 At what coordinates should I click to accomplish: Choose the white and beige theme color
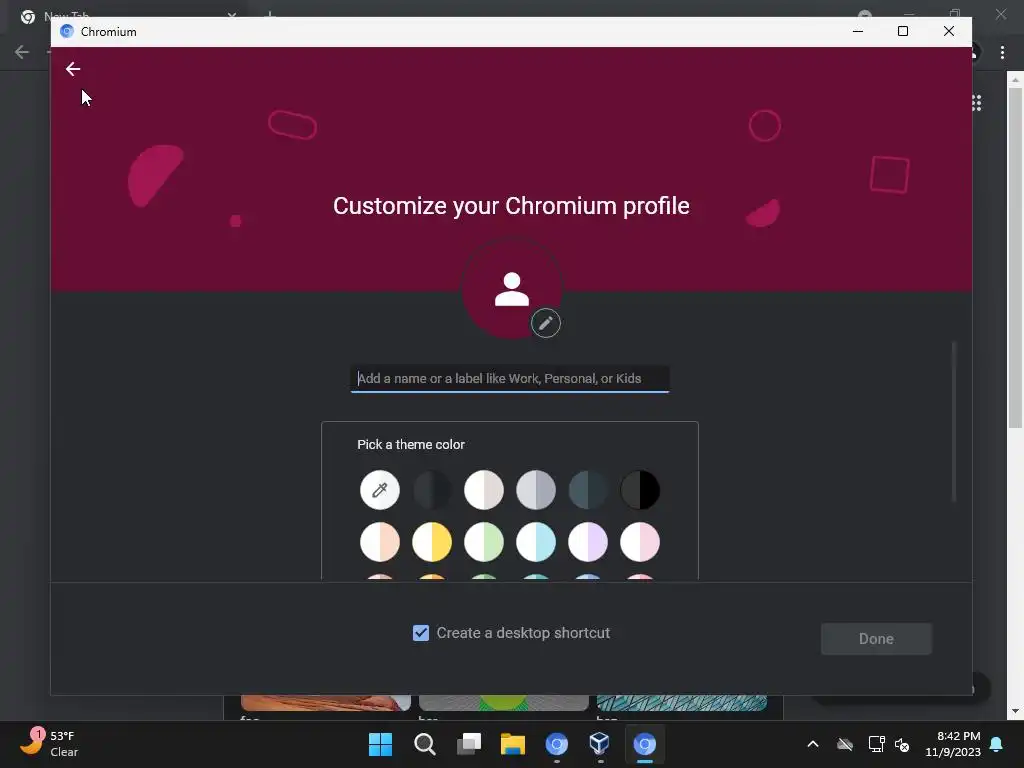(x=484, y=490)
